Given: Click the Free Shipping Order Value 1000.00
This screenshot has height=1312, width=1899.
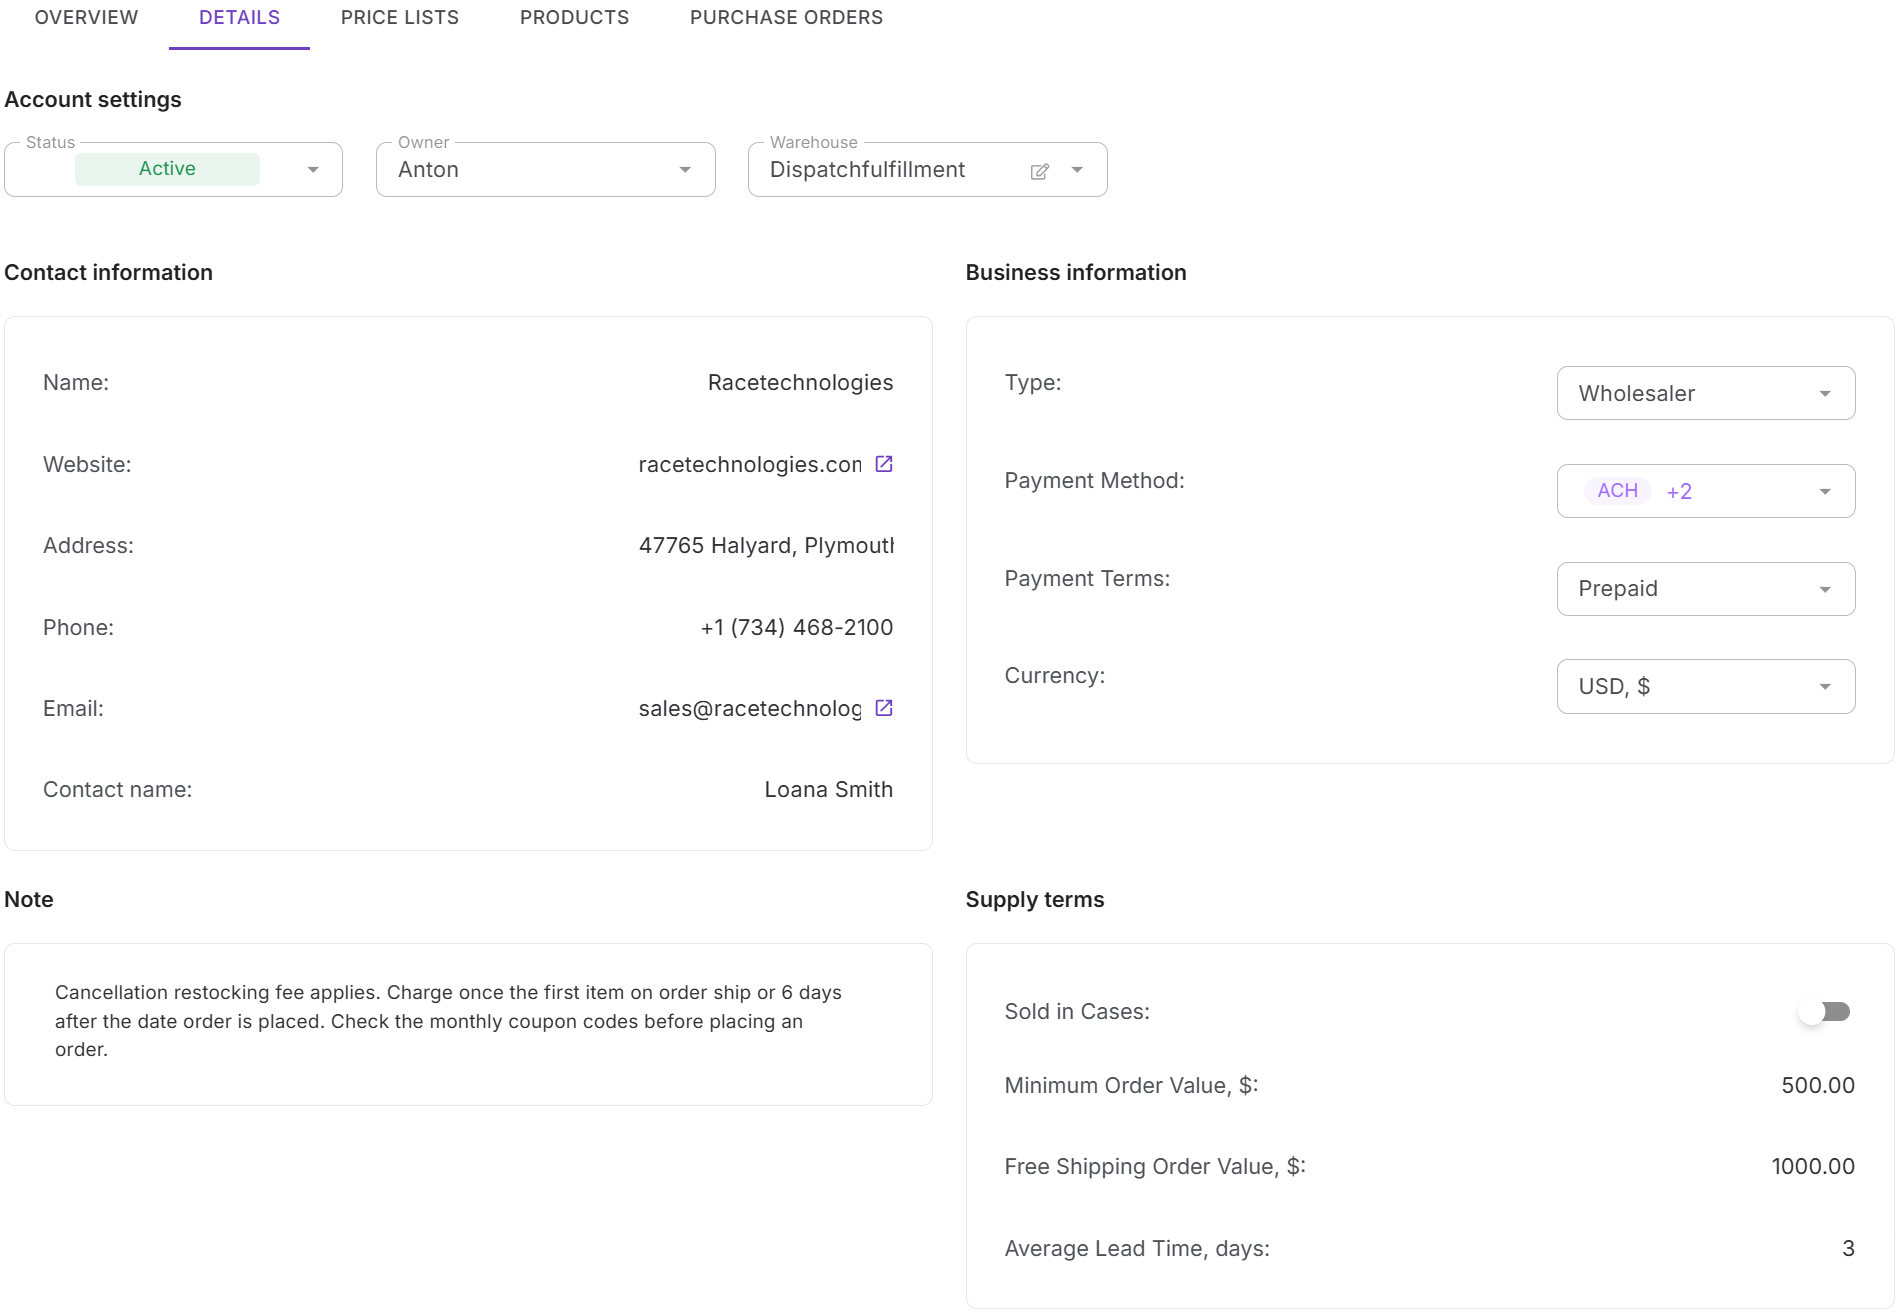Looking at the screenshot, I should pyautogui.click(x=1813, y=1166).
